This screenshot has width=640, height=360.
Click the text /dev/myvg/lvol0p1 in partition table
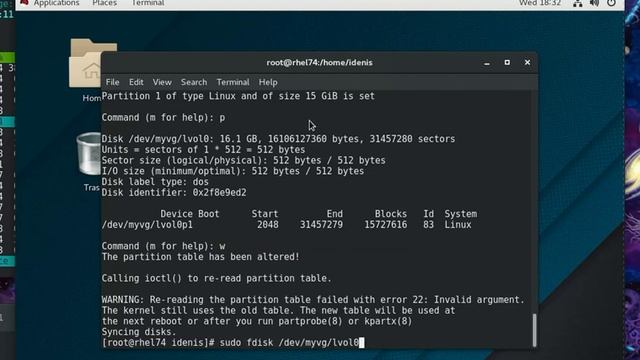[147, 224]
